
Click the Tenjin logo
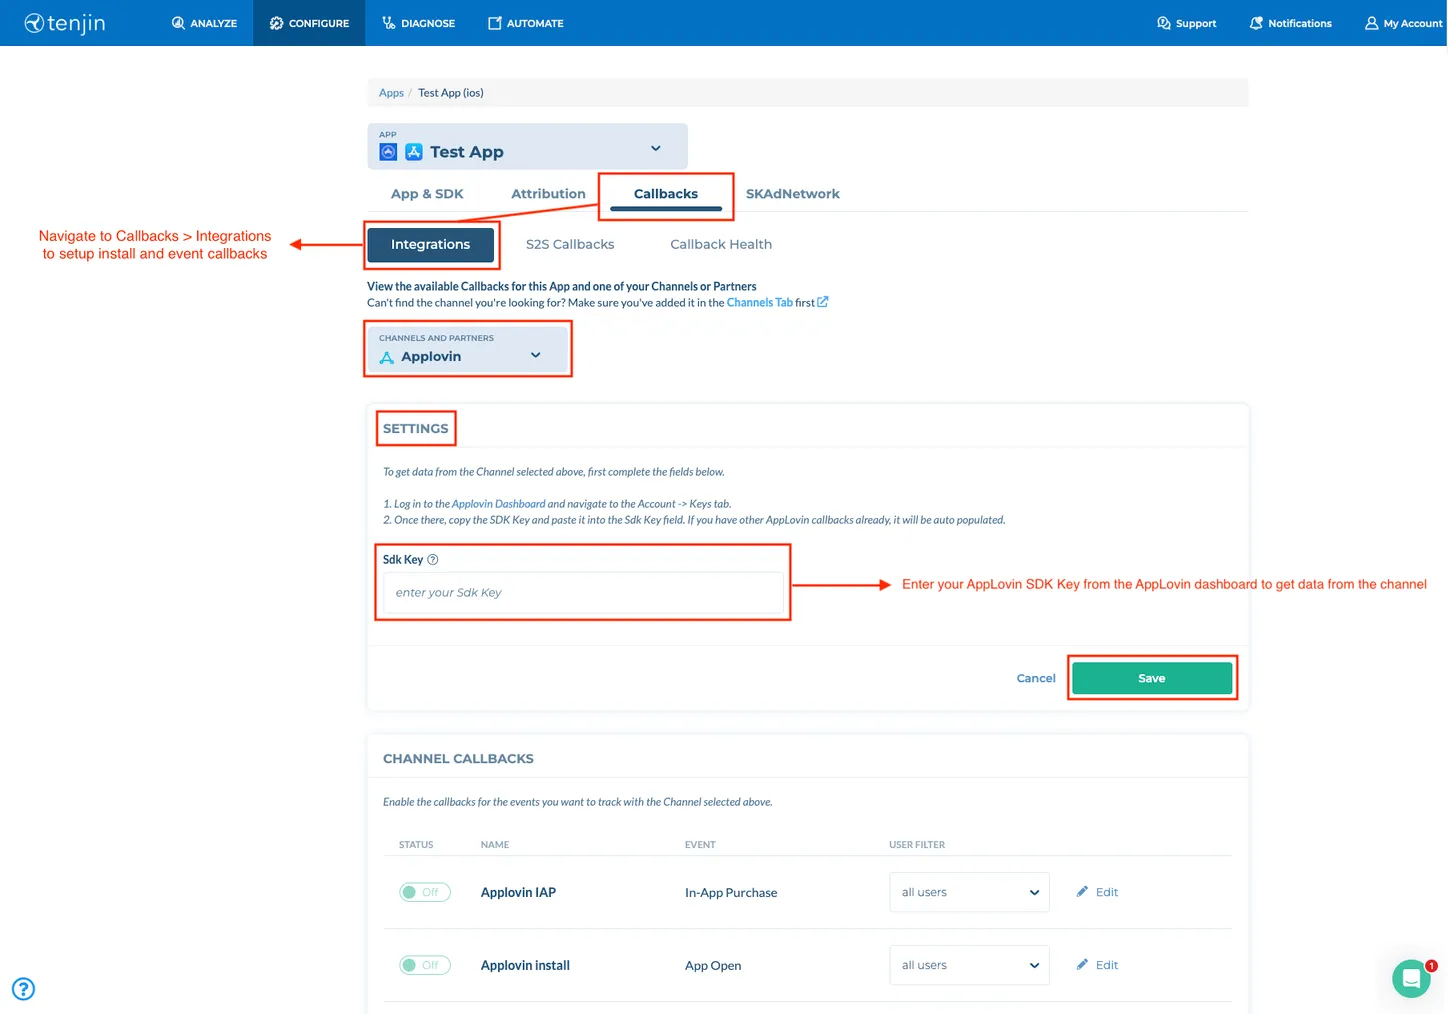(x=64, y=23)
